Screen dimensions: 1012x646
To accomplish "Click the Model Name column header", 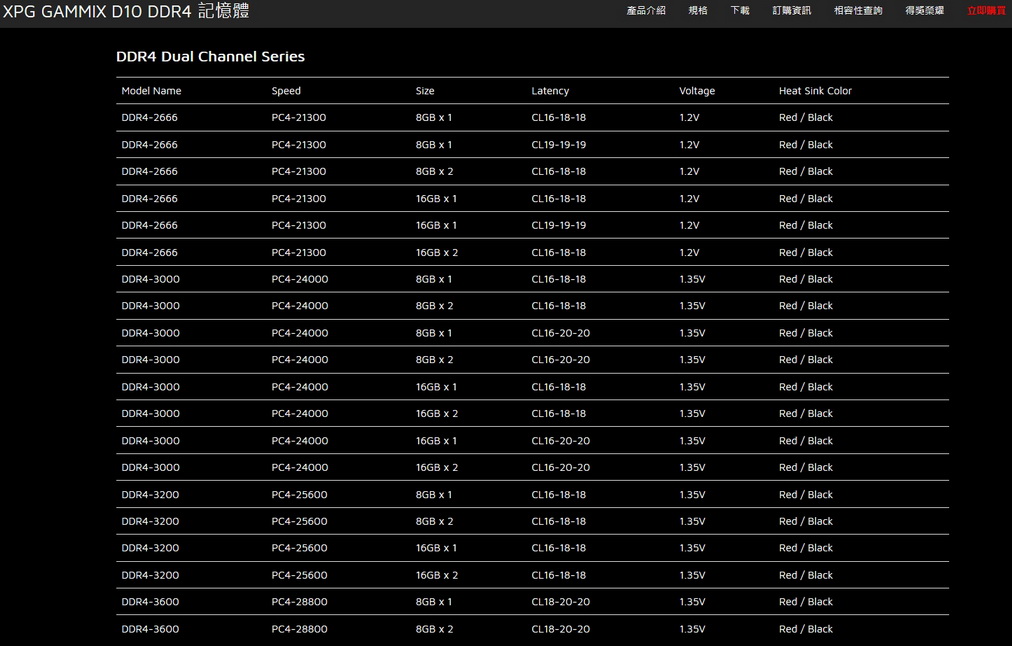I will 151,91.
